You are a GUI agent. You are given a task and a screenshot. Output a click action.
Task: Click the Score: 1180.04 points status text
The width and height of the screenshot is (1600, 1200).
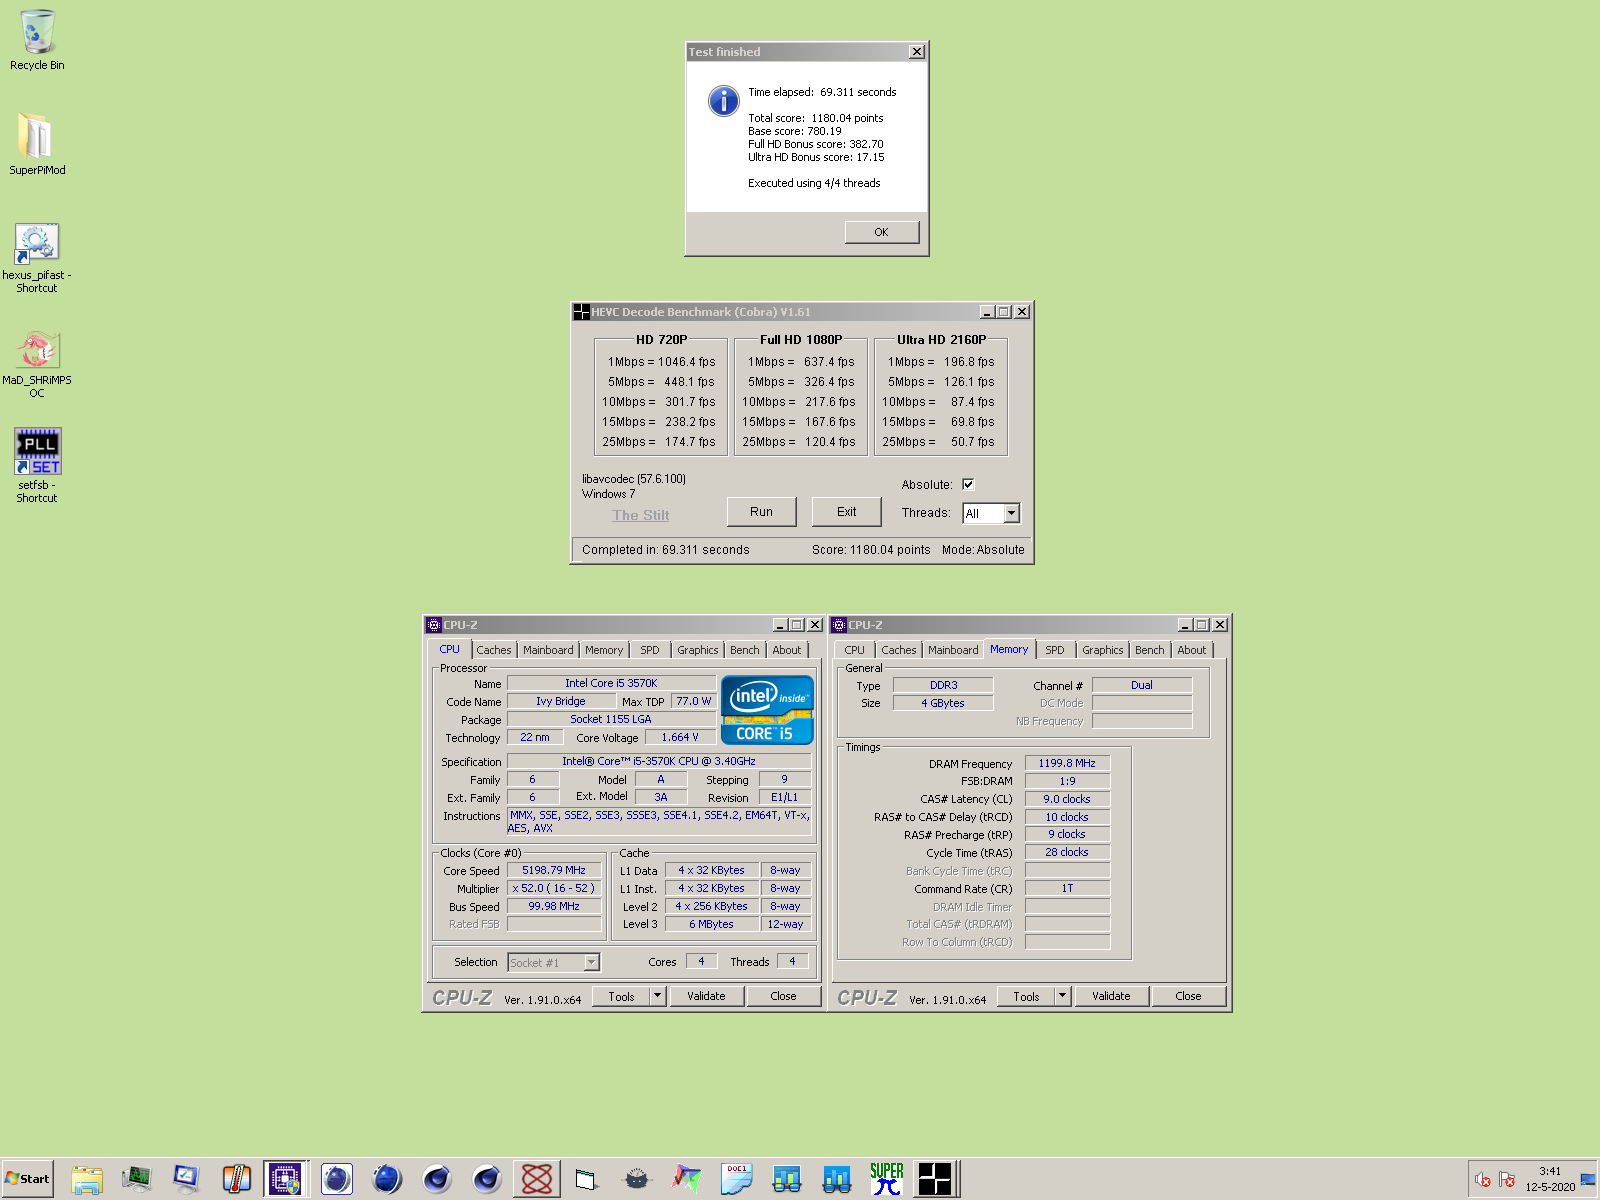pos(871,550)
